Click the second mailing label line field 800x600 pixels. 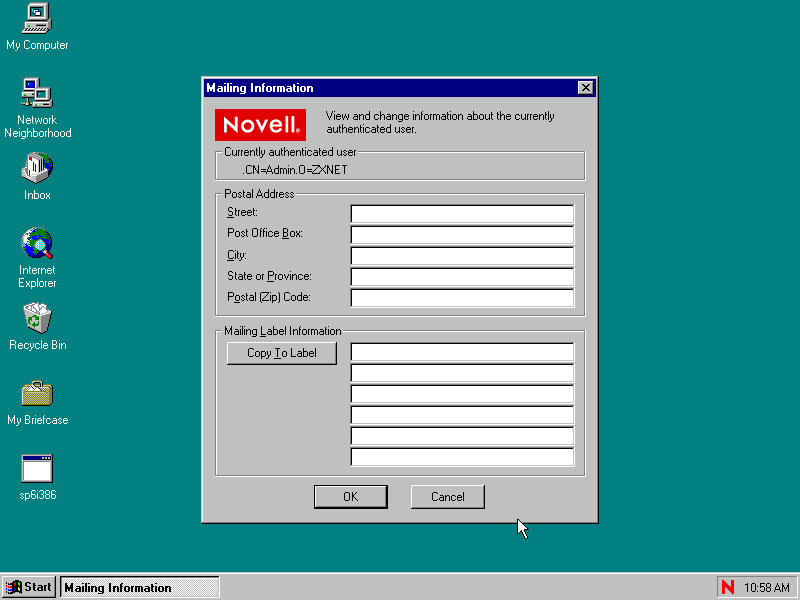[462, 373]
